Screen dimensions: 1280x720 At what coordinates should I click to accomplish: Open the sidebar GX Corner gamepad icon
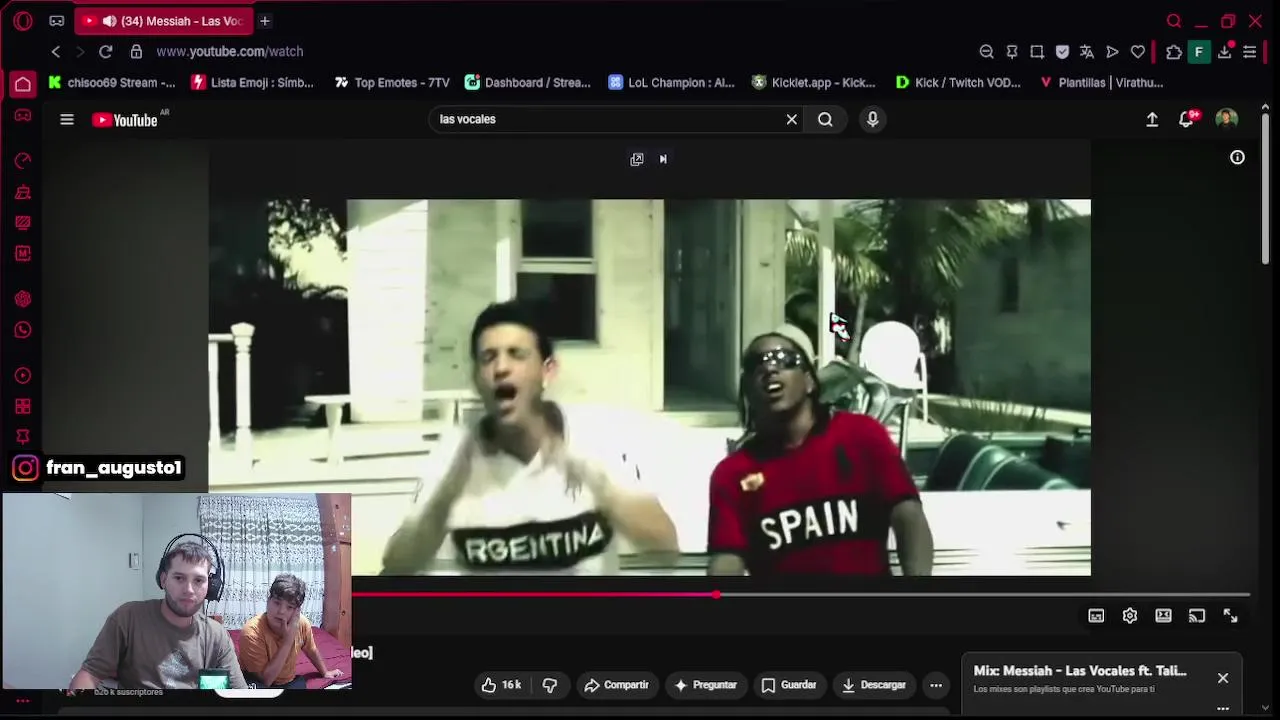pos(23,115)
